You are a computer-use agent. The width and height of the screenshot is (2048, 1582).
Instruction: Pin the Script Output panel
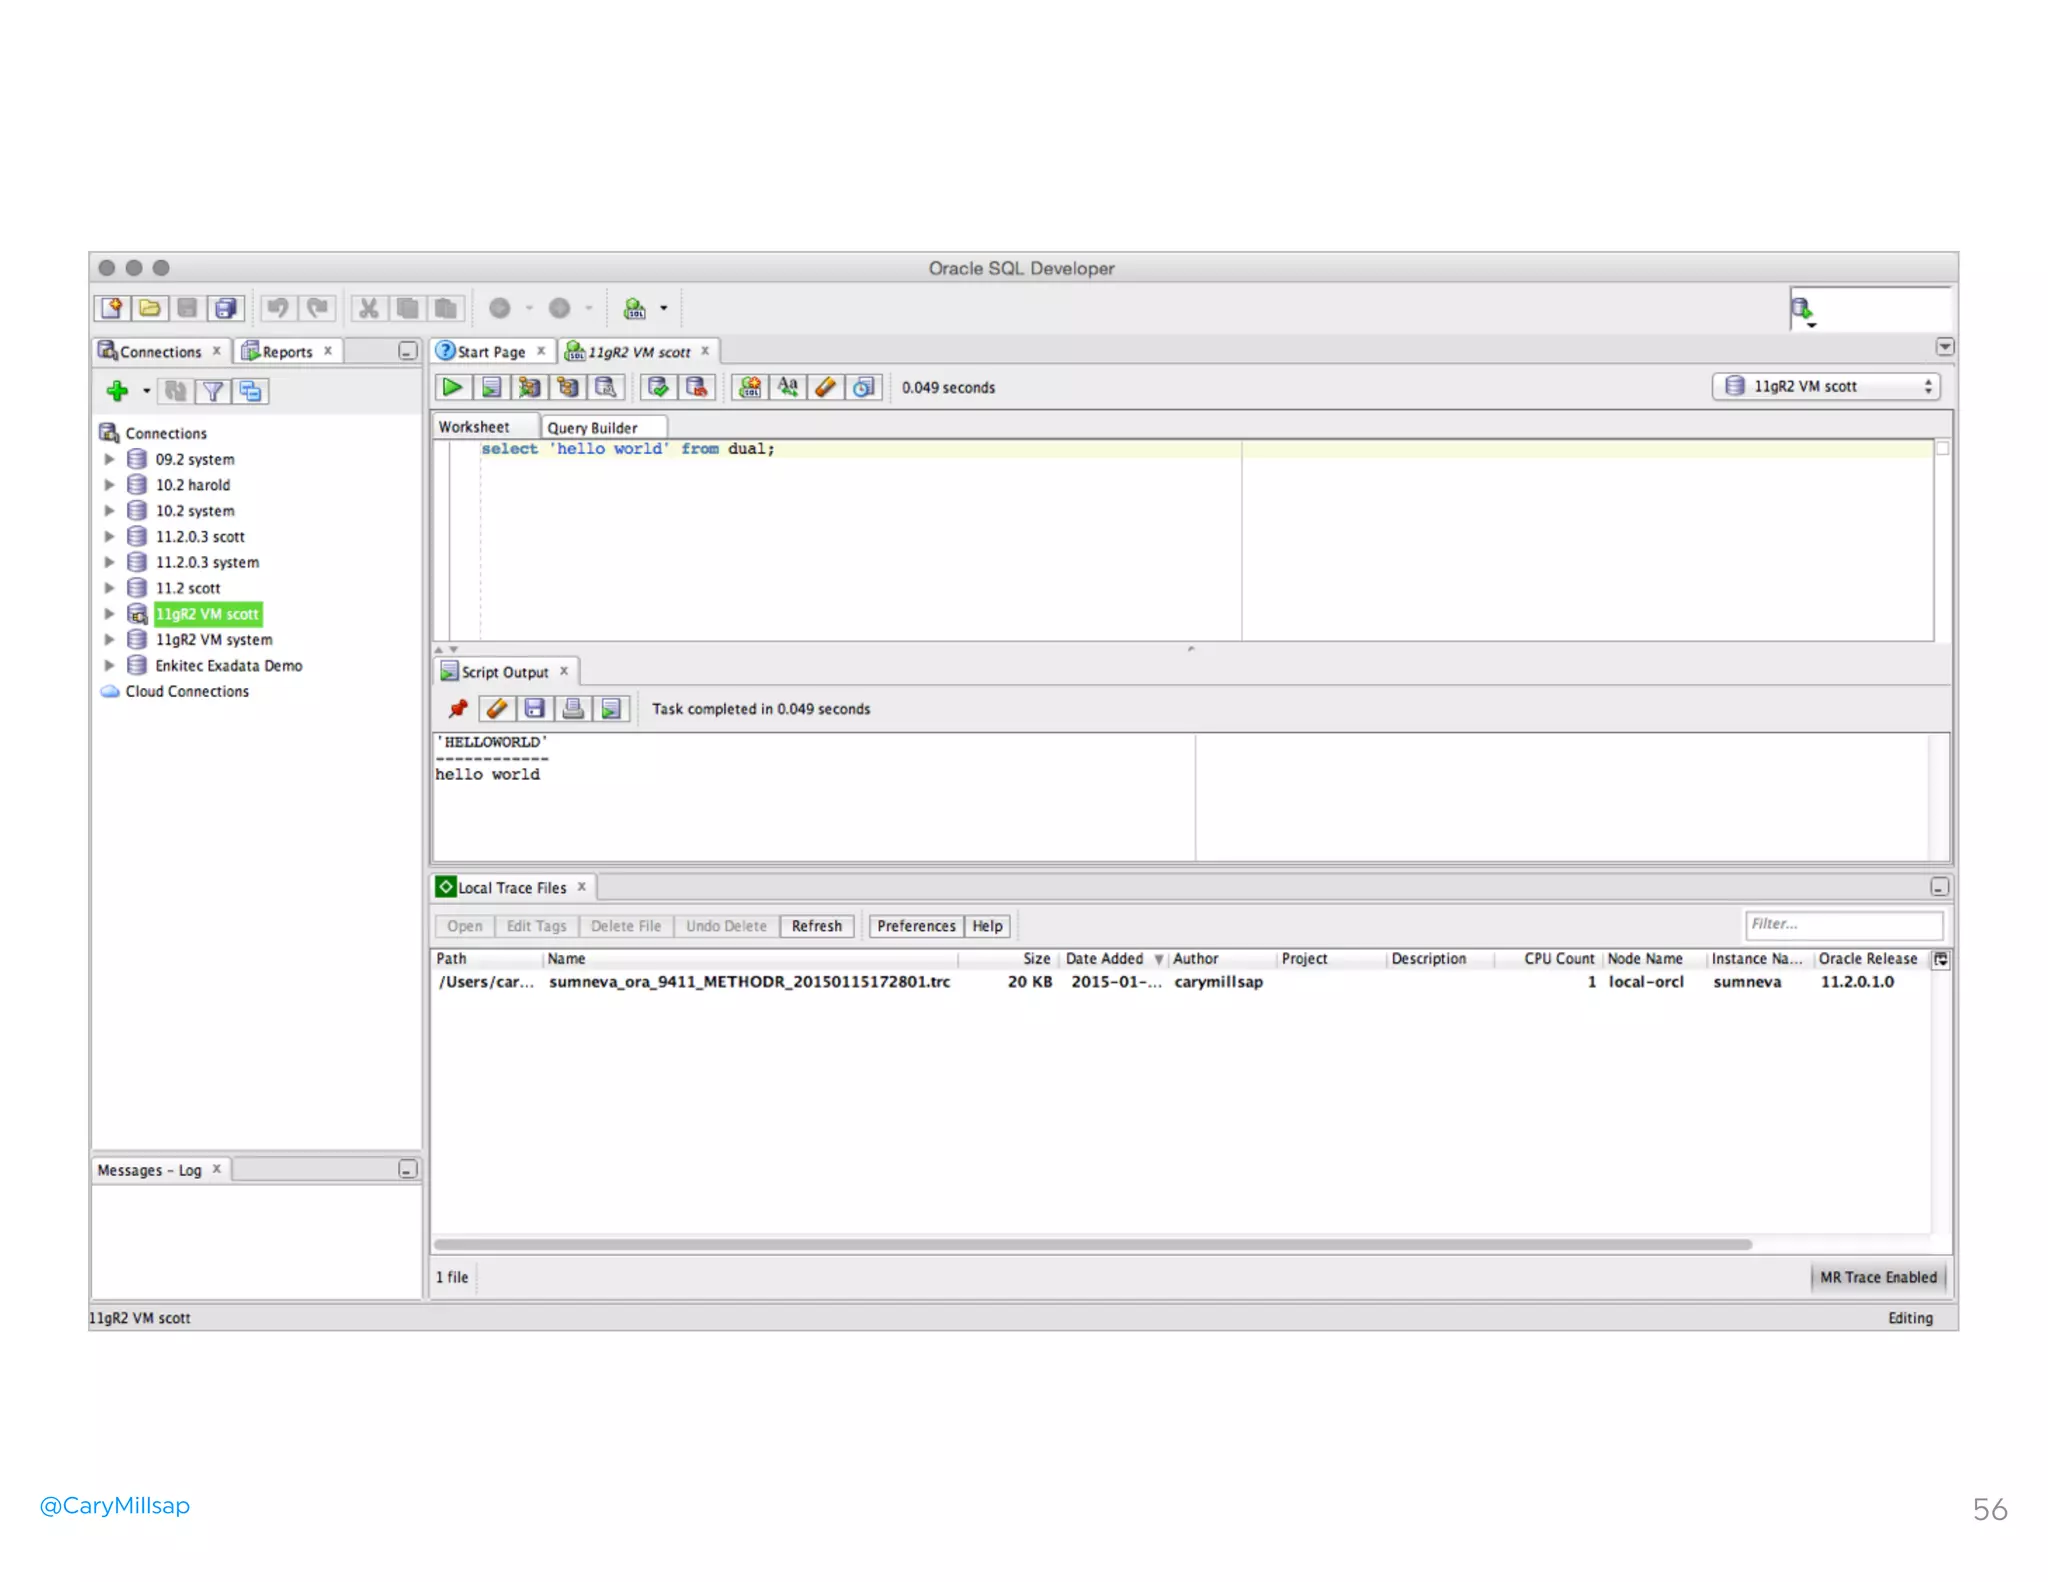coord(458,709)
